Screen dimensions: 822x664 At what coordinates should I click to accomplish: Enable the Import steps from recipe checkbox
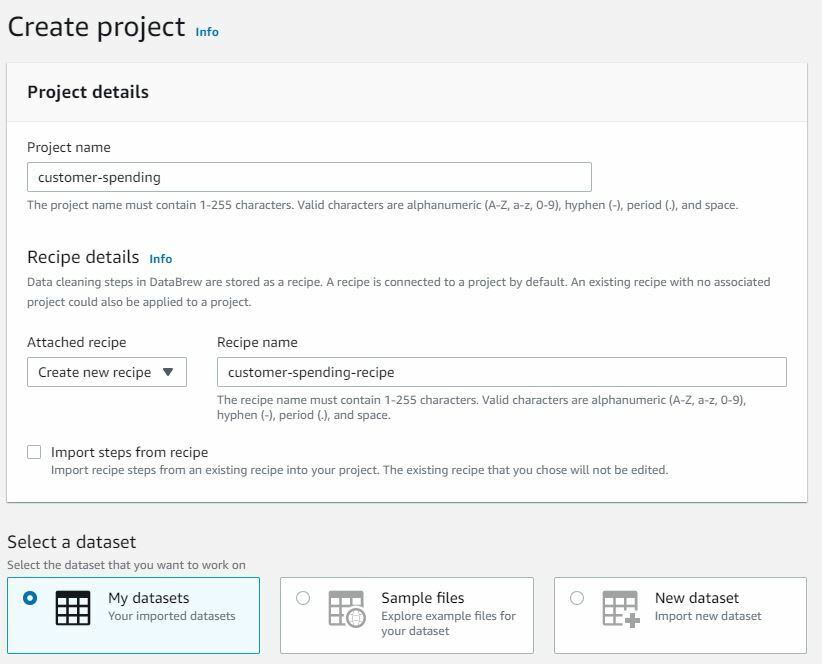[34, 452]
